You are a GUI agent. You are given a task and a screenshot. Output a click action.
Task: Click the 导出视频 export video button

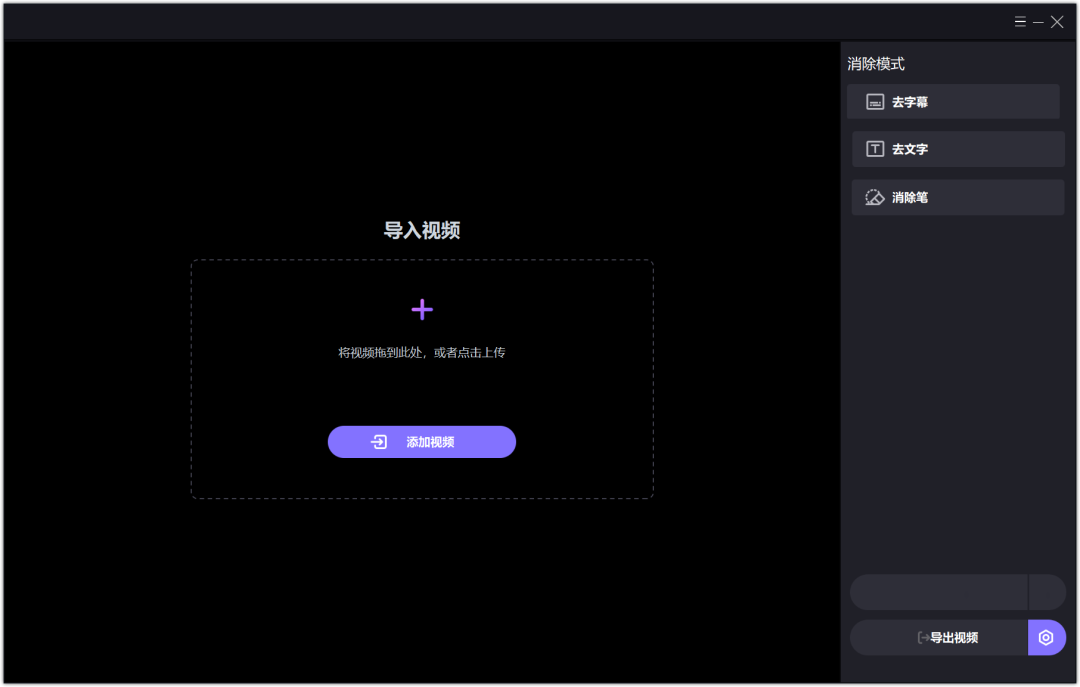(939, 637)
